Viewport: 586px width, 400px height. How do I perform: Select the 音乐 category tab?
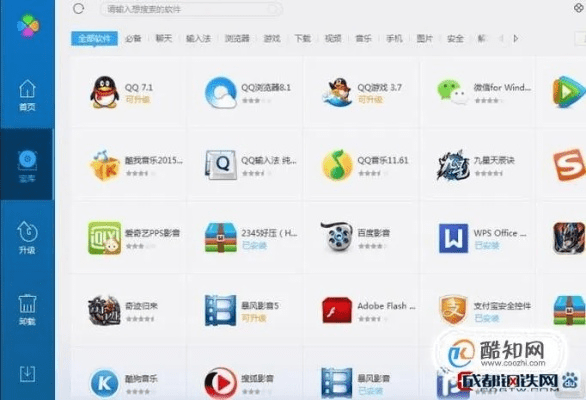pyautogui.click(x=364, y=38)
